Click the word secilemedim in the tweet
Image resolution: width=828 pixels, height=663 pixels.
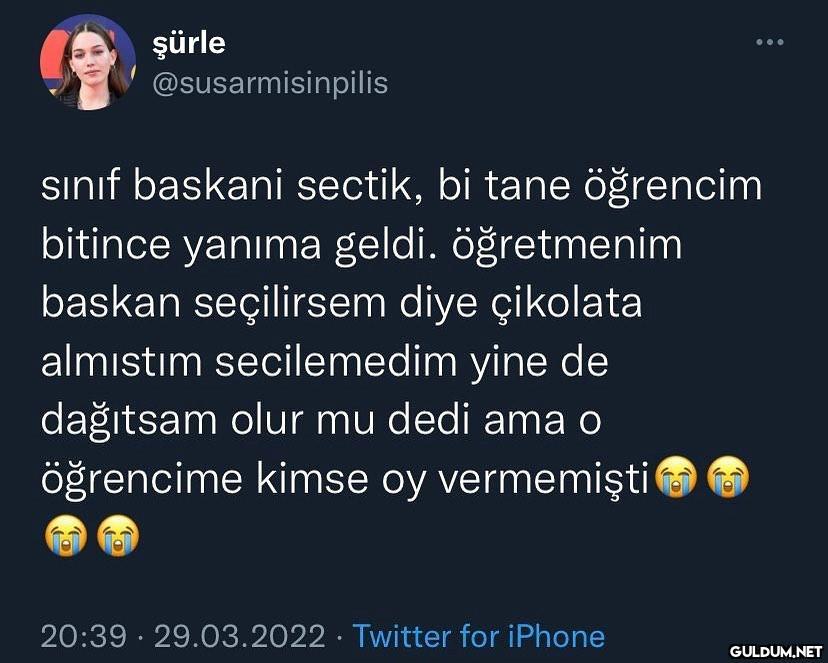point(336,362)
